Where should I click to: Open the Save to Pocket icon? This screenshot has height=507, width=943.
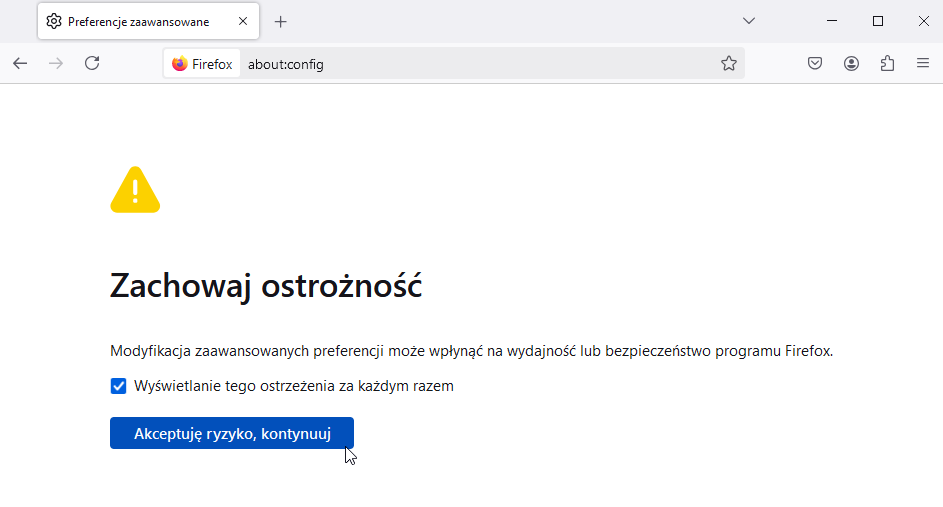pyautogui.click(x=815, y=64)
